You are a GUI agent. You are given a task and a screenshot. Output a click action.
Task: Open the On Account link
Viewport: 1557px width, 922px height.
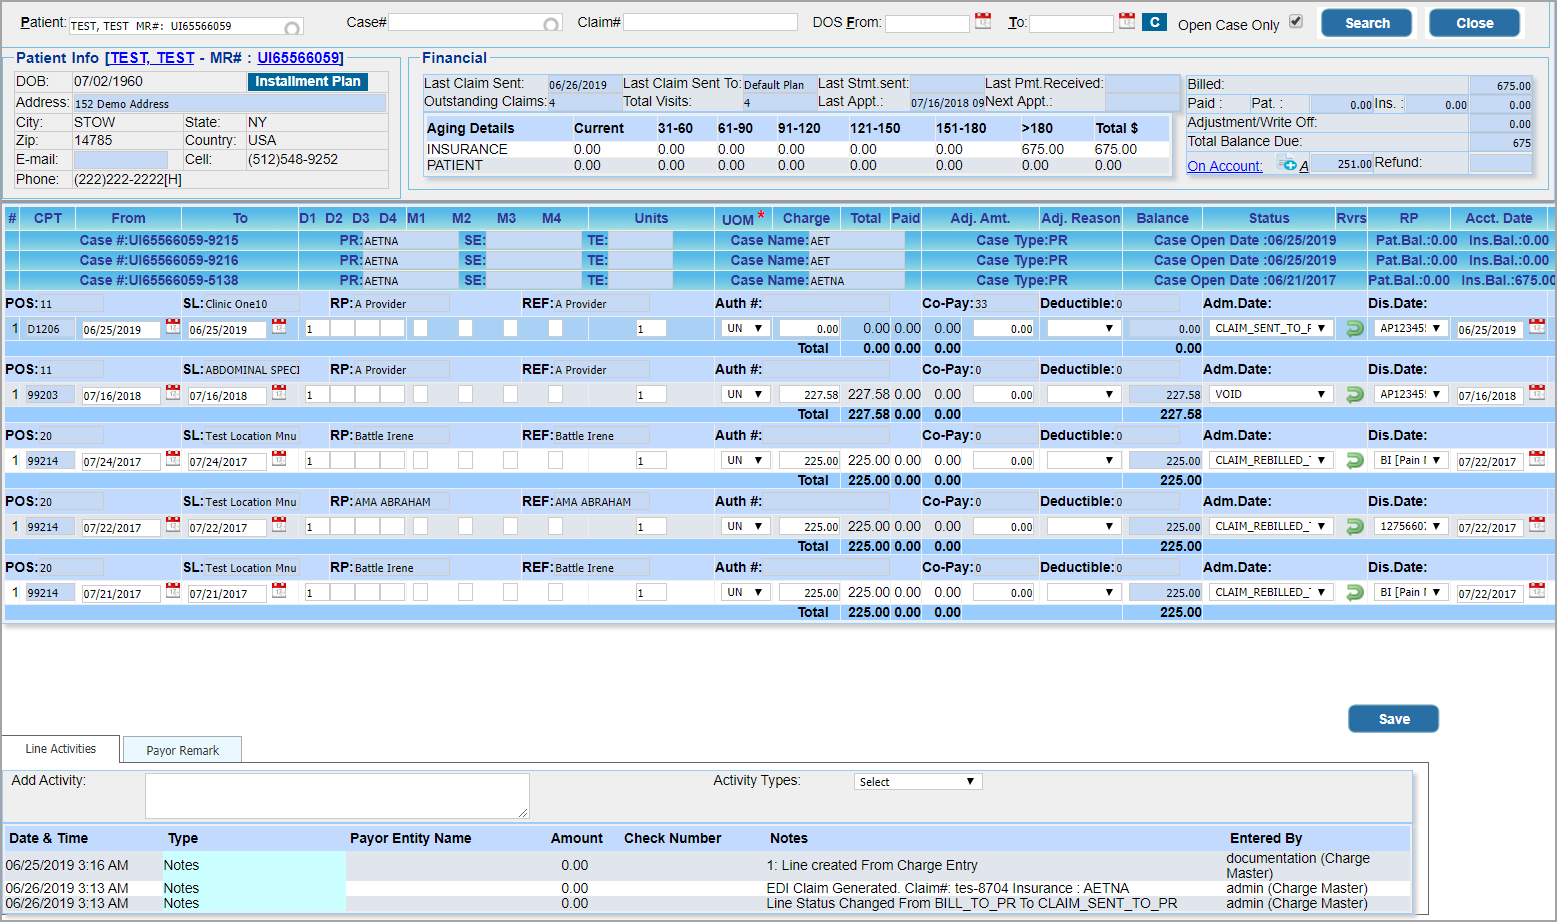coord(1224,166)
